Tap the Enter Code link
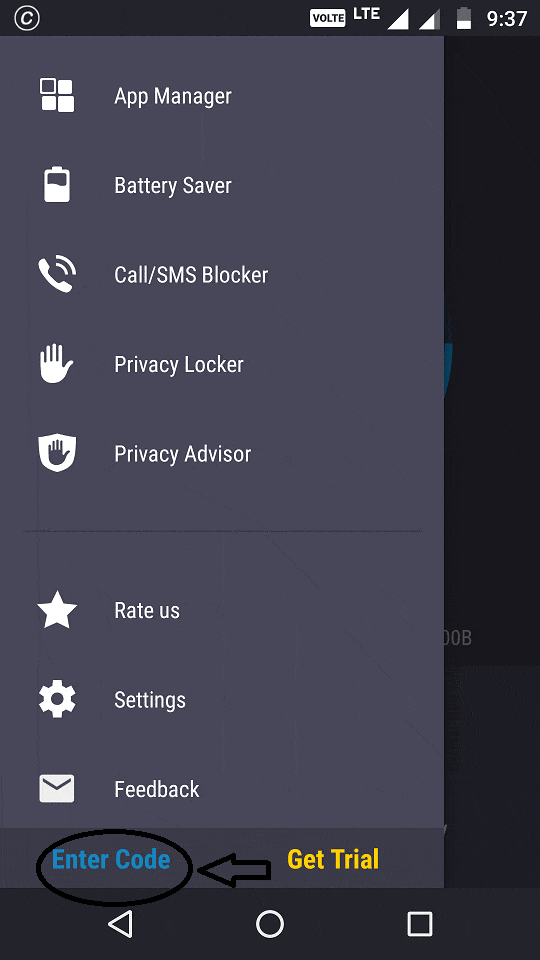Viewport: 540px width, 960px height. 111,860
